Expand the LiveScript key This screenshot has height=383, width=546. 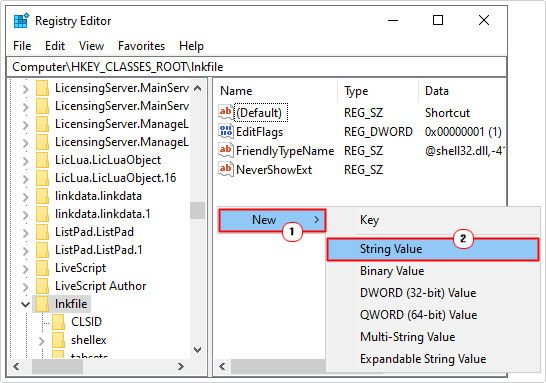pos(25,268)
